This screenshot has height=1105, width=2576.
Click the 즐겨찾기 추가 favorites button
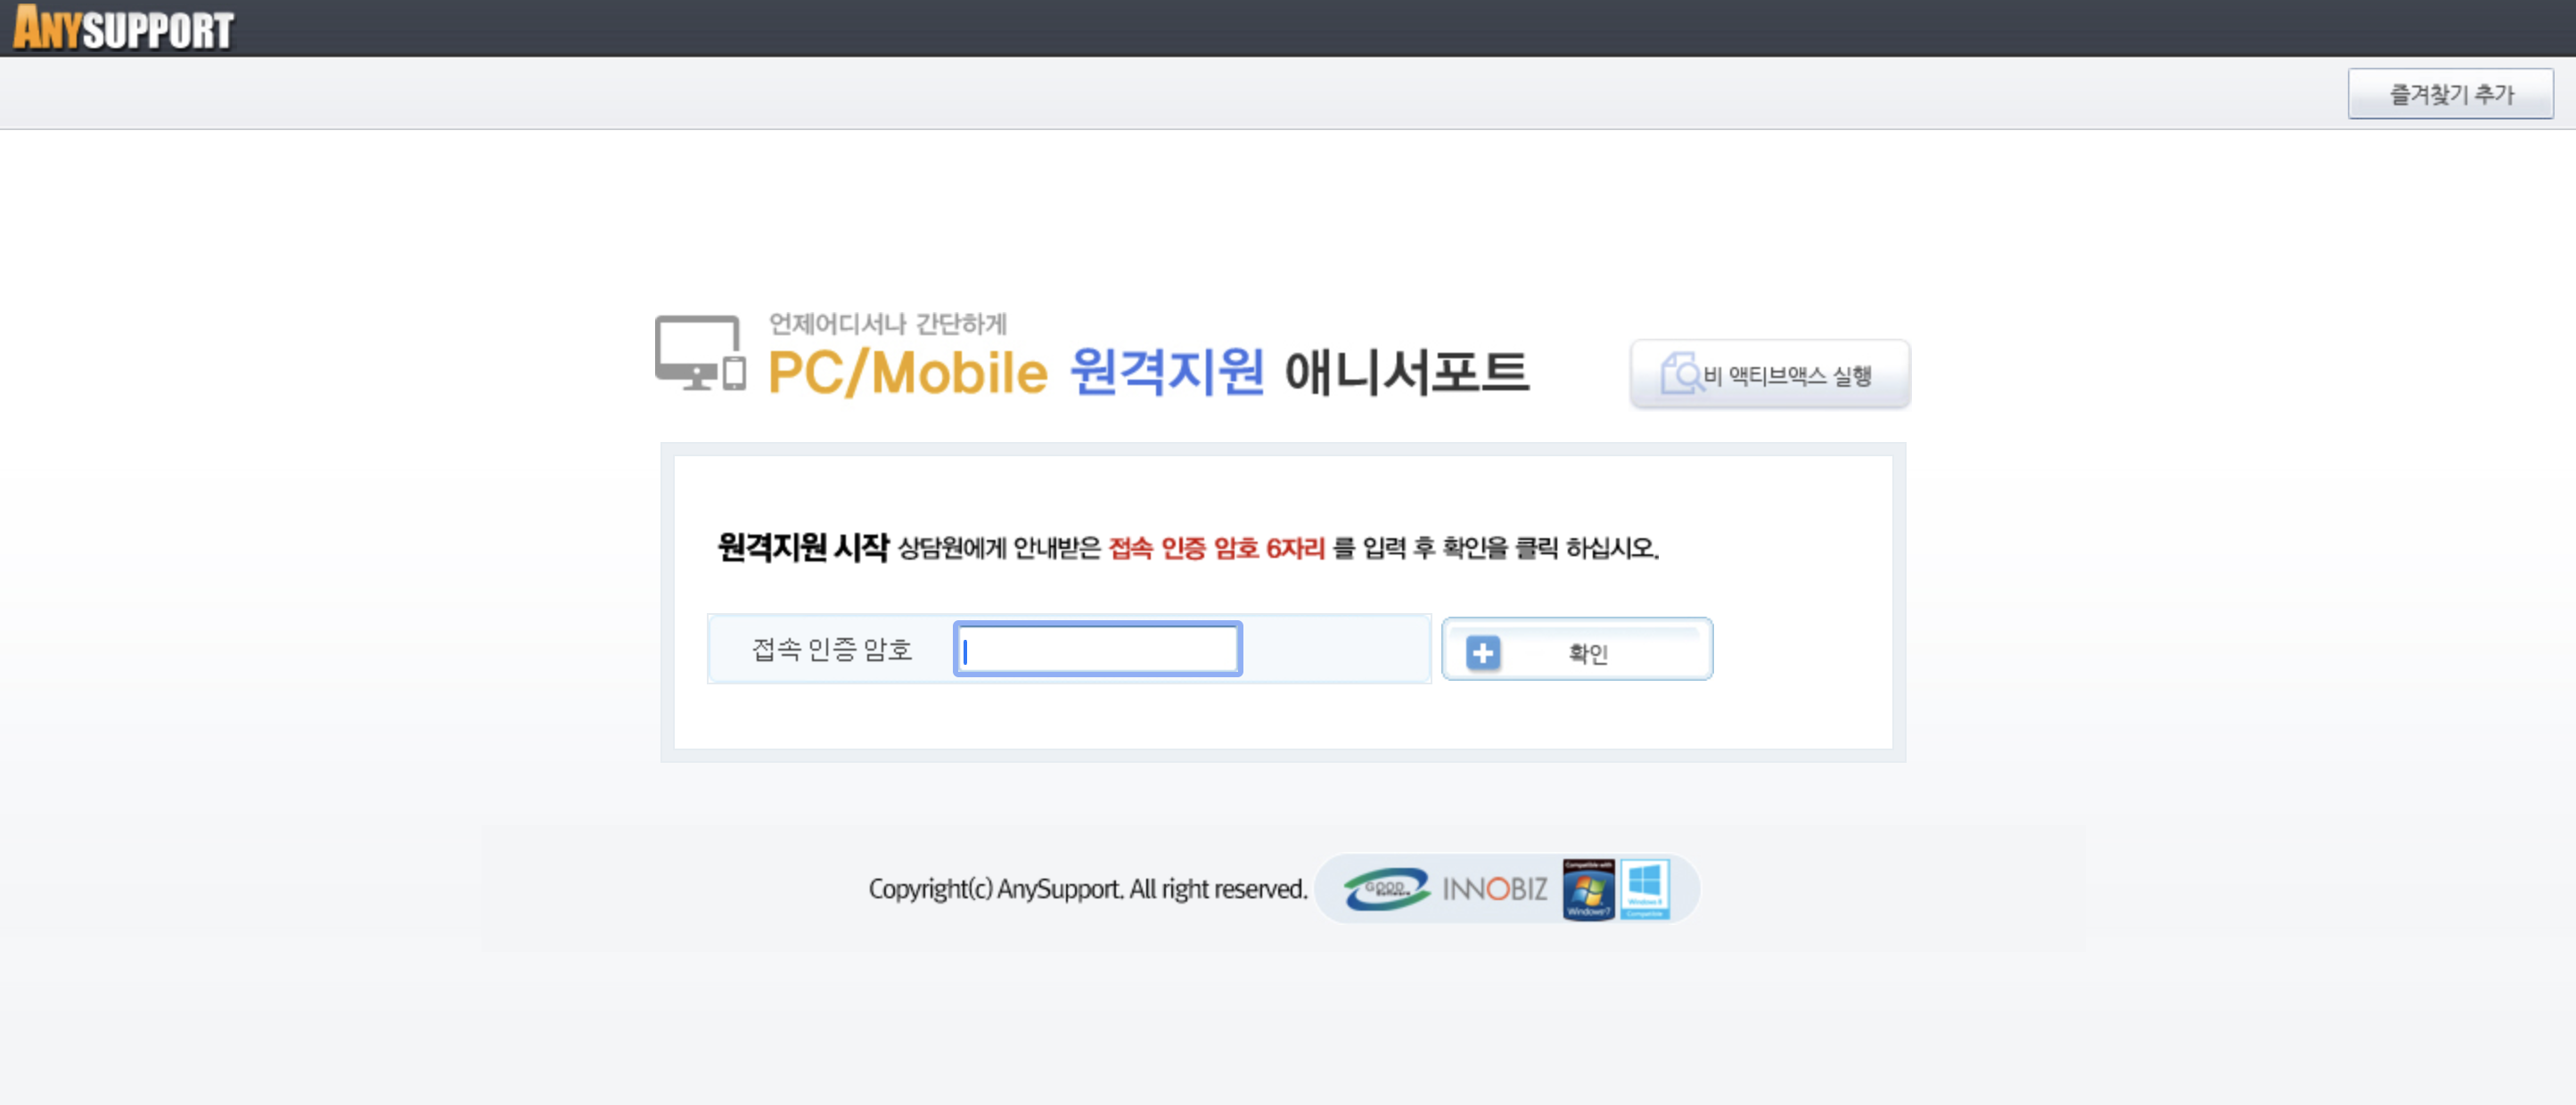click(2451, 94)
